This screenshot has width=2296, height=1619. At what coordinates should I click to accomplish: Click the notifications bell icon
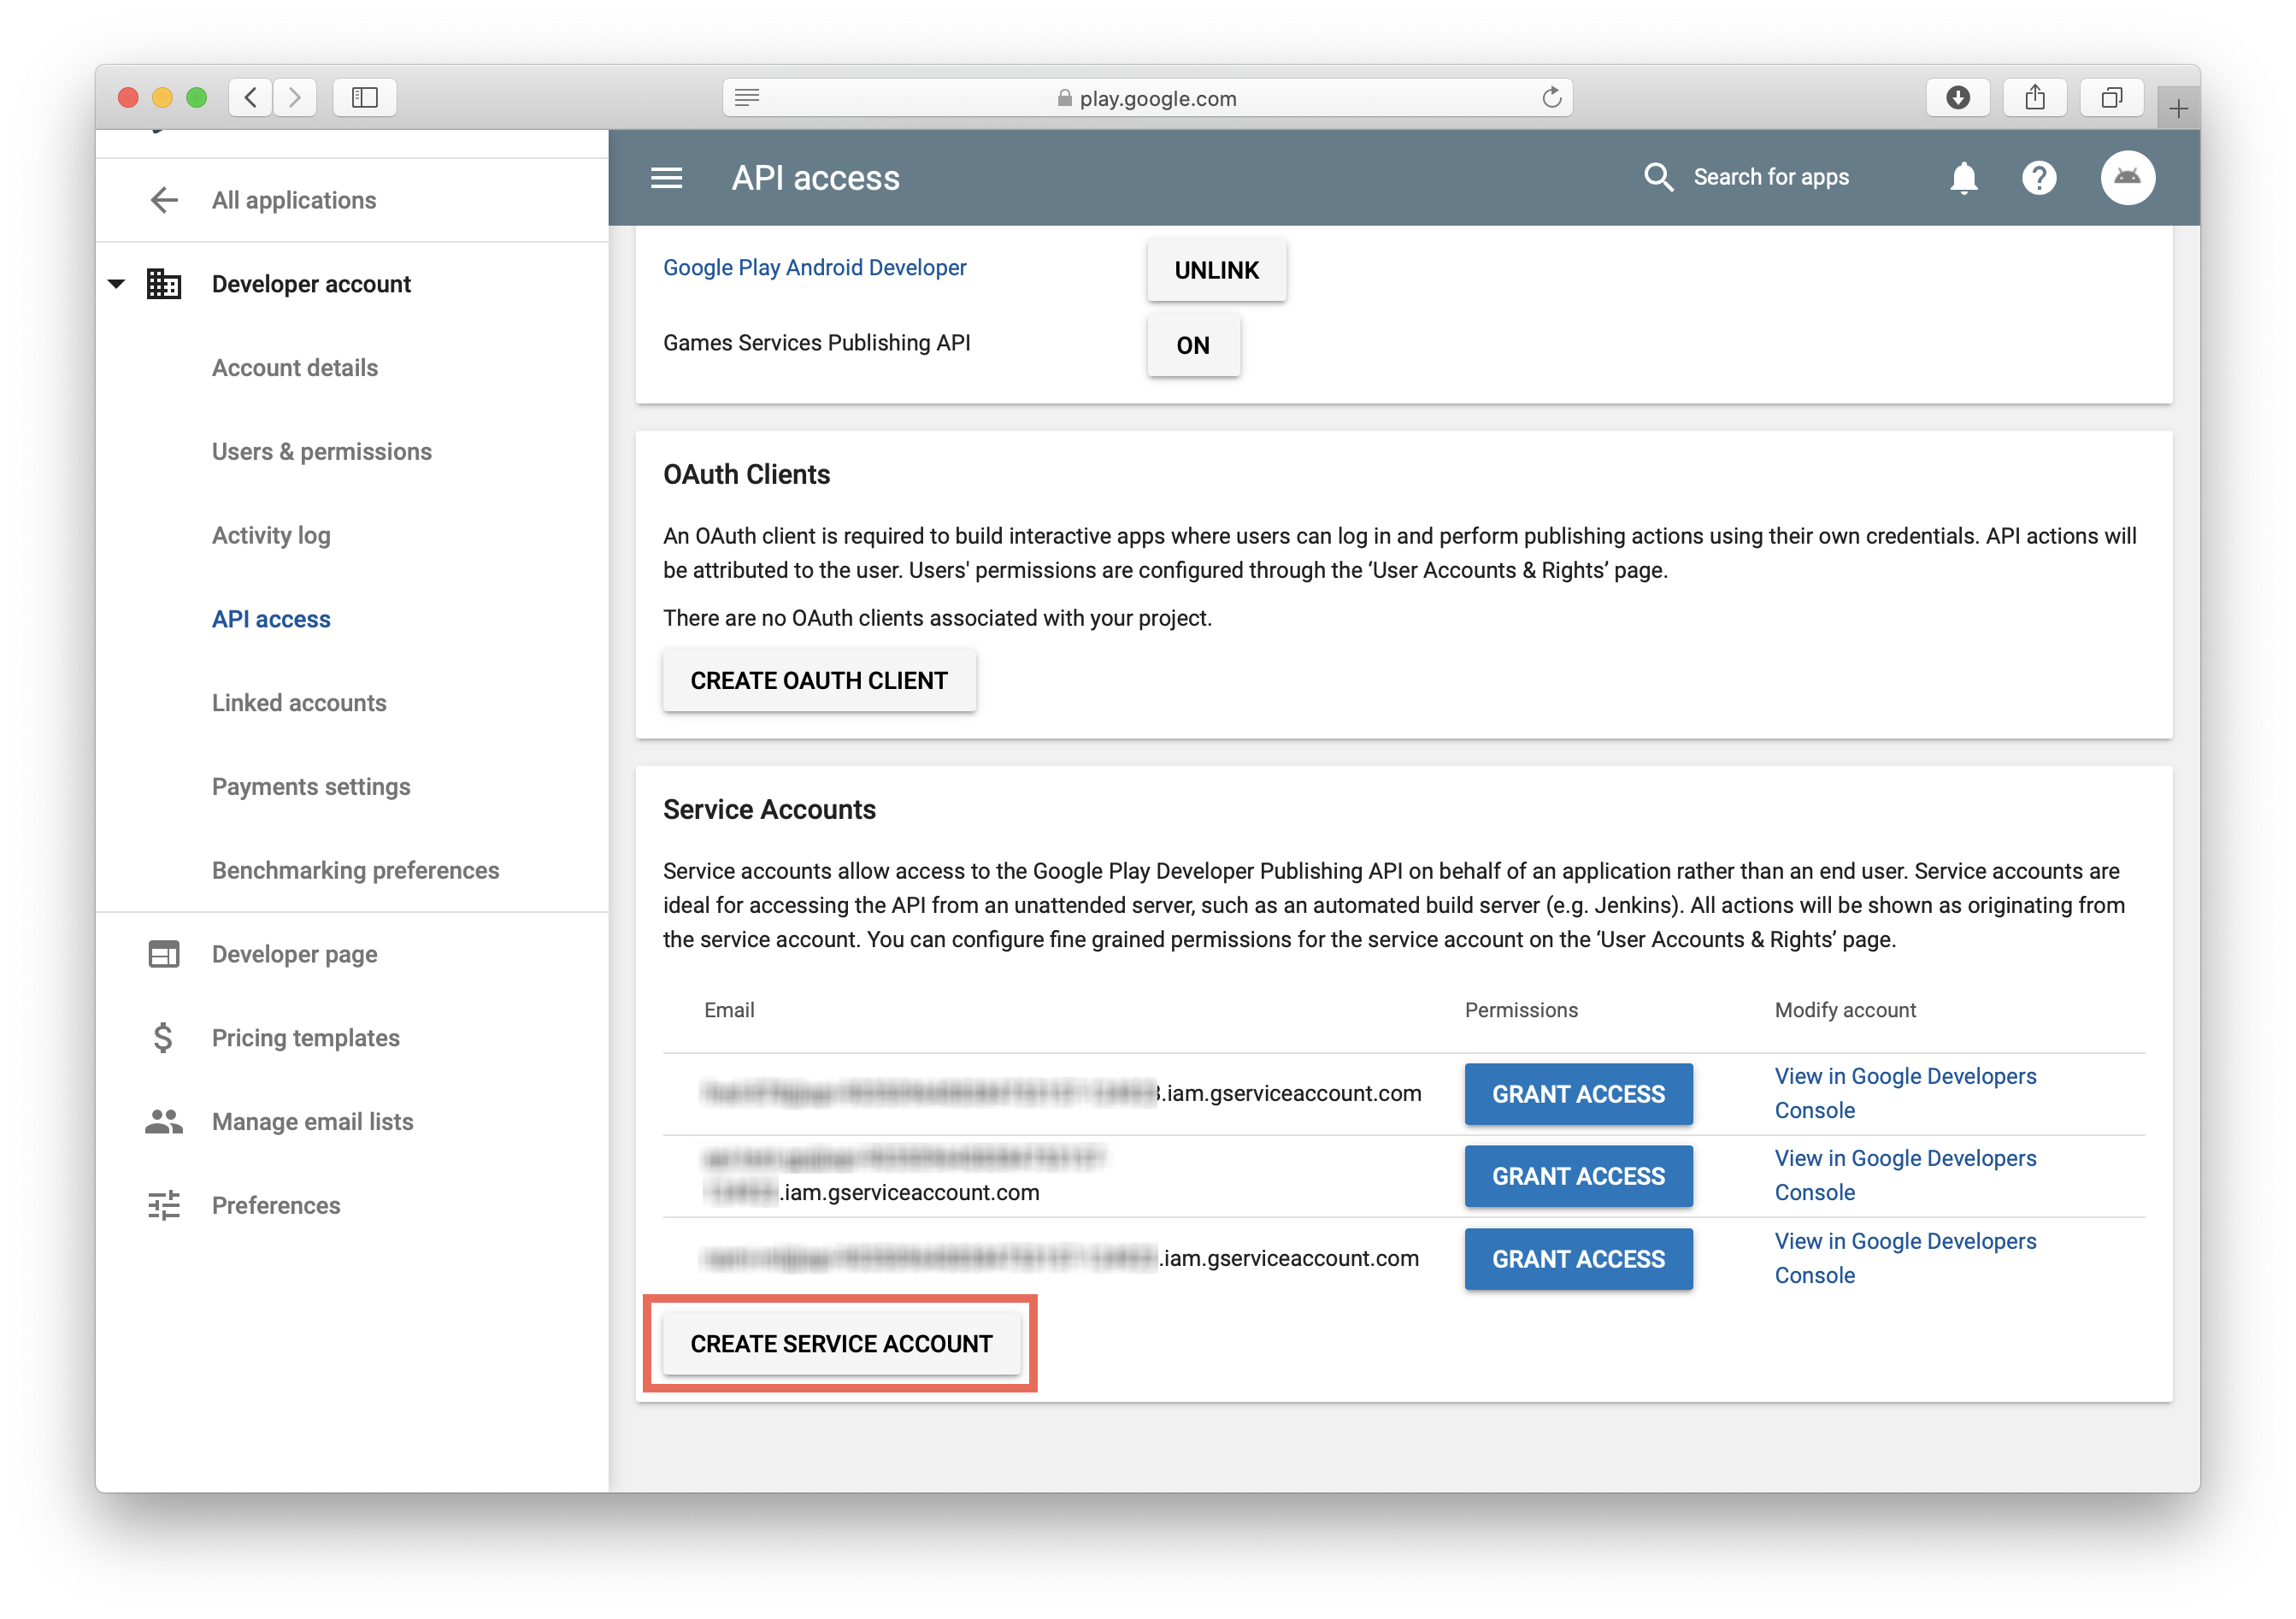pos(1963,178)
